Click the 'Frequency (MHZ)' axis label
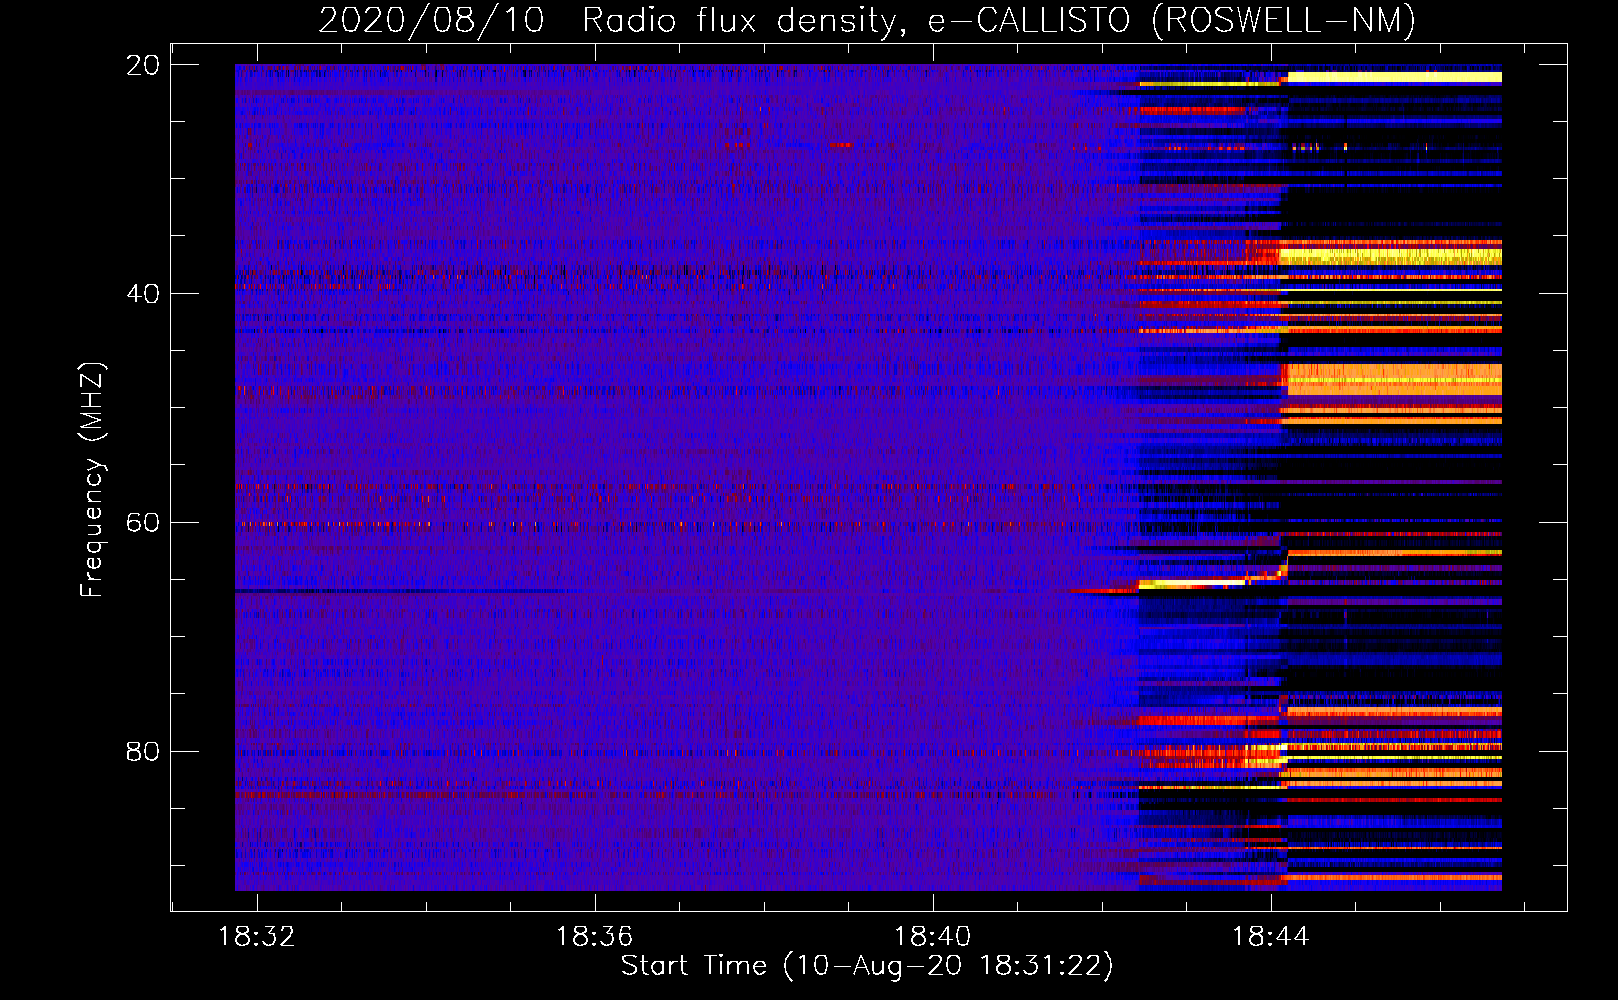This screenshot has width=1618, height=1000. 92,480
